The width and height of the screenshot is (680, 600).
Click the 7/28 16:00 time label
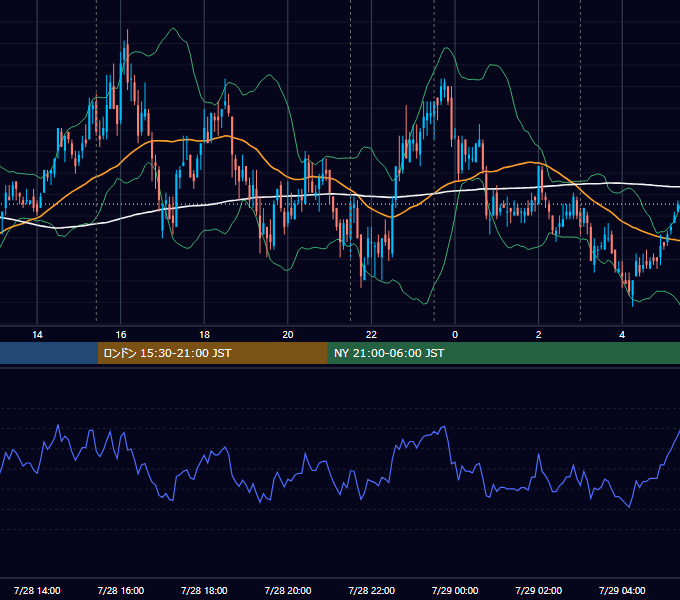click(x=121, y=590)
